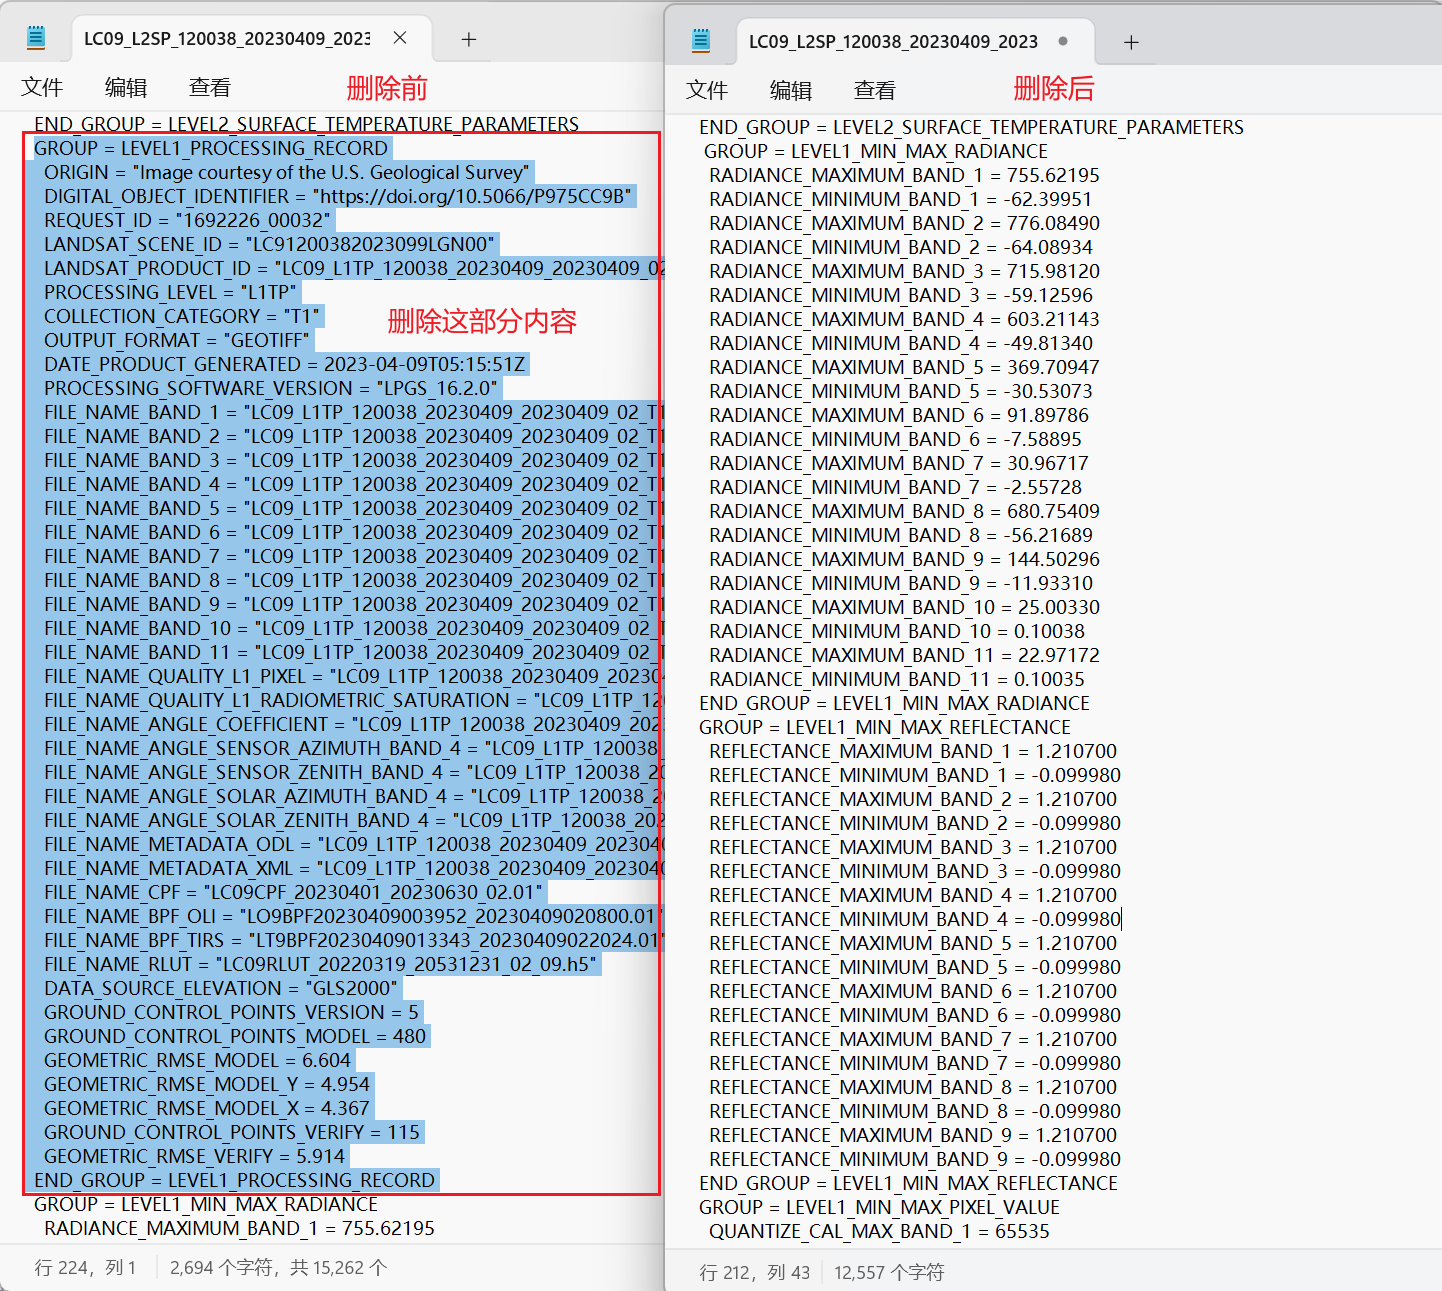Click the GEOMETRIC_RMSE_MODEL = 6.604 line
The height and width of the screenshot is (1291, 1442).
coord(198,1060)
